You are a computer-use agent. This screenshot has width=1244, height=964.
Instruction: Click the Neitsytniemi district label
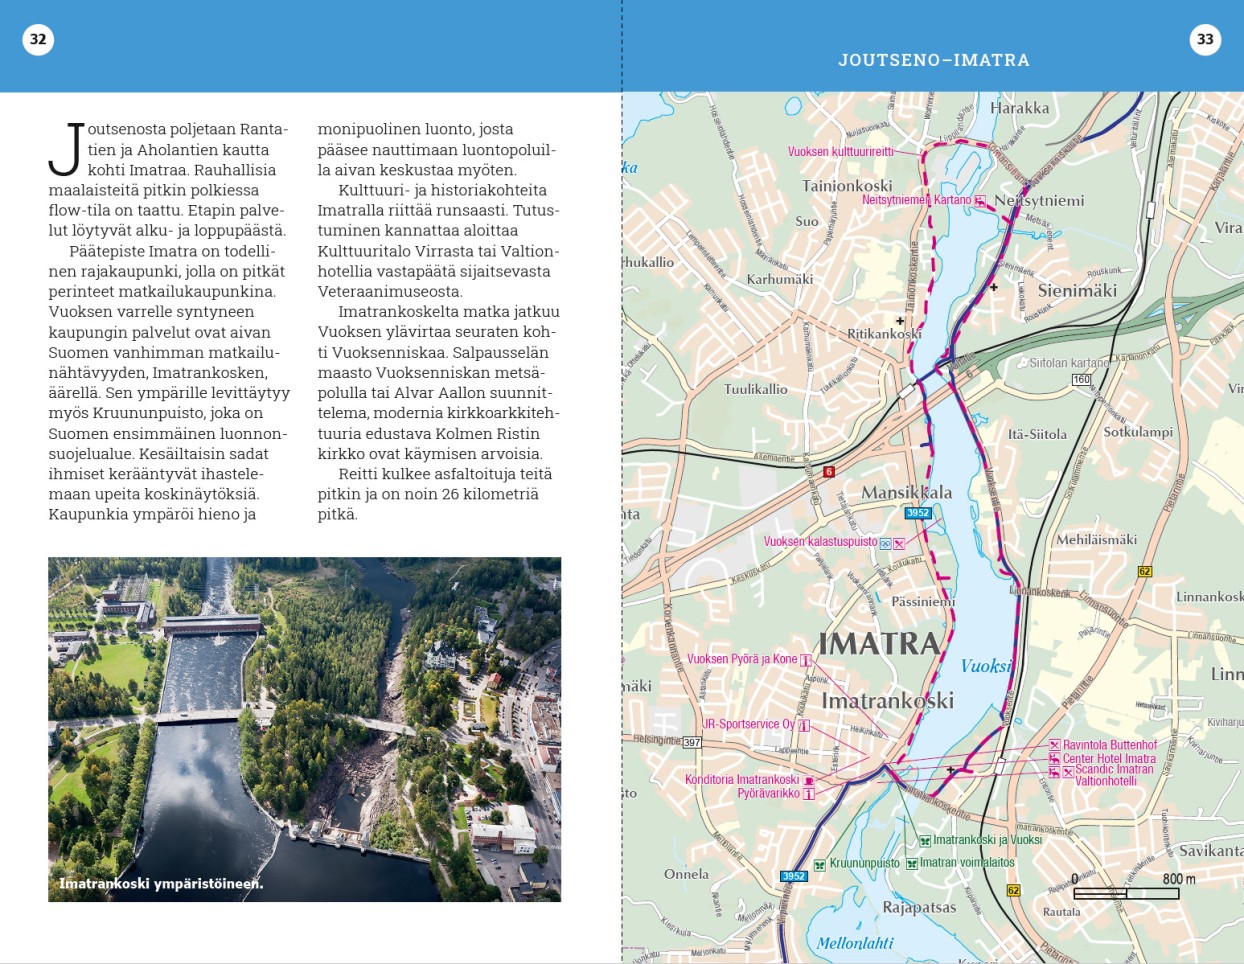1039,200
